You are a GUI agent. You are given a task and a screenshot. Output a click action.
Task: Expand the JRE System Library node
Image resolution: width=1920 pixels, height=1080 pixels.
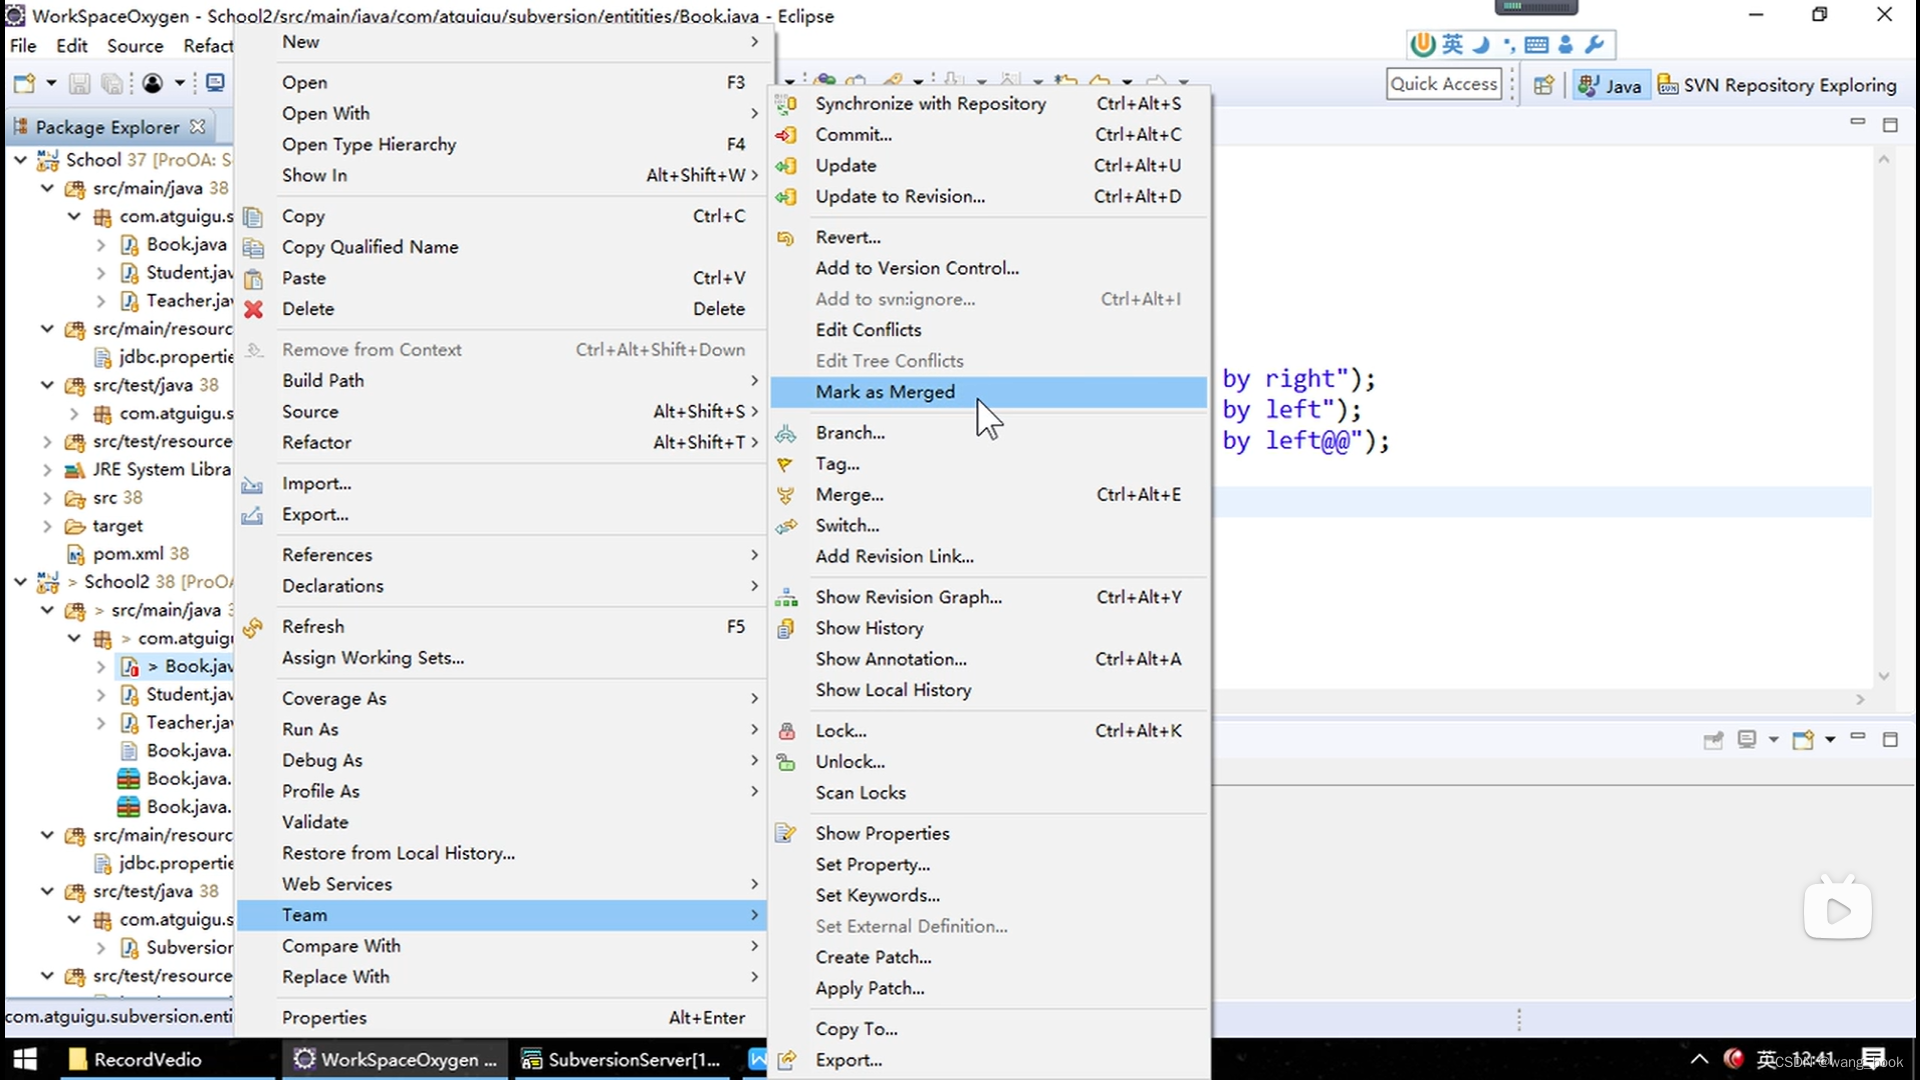pos(47,469)
